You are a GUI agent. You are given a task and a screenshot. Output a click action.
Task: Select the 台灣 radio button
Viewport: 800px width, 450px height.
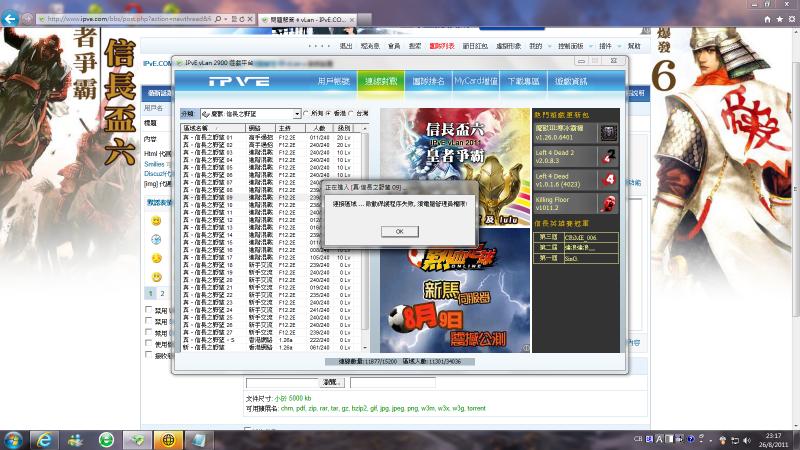pos(353,114)
